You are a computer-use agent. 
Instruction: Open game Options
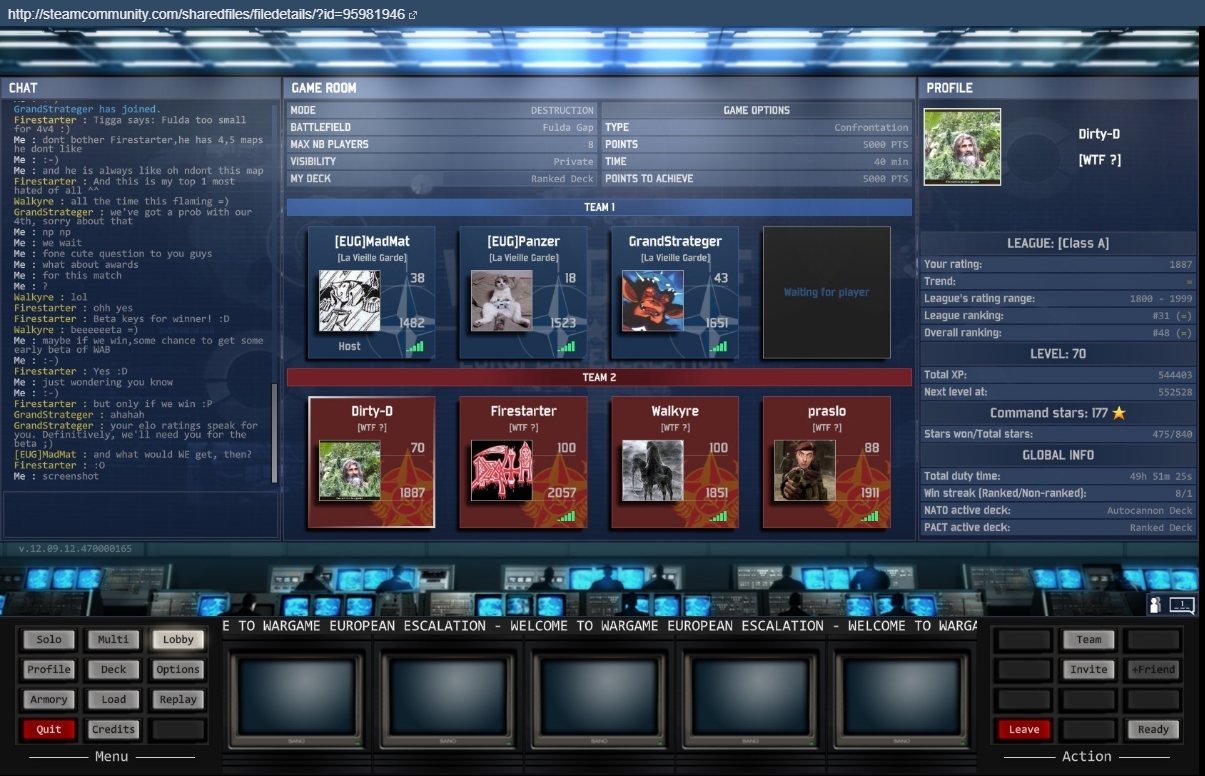(178, 670)
